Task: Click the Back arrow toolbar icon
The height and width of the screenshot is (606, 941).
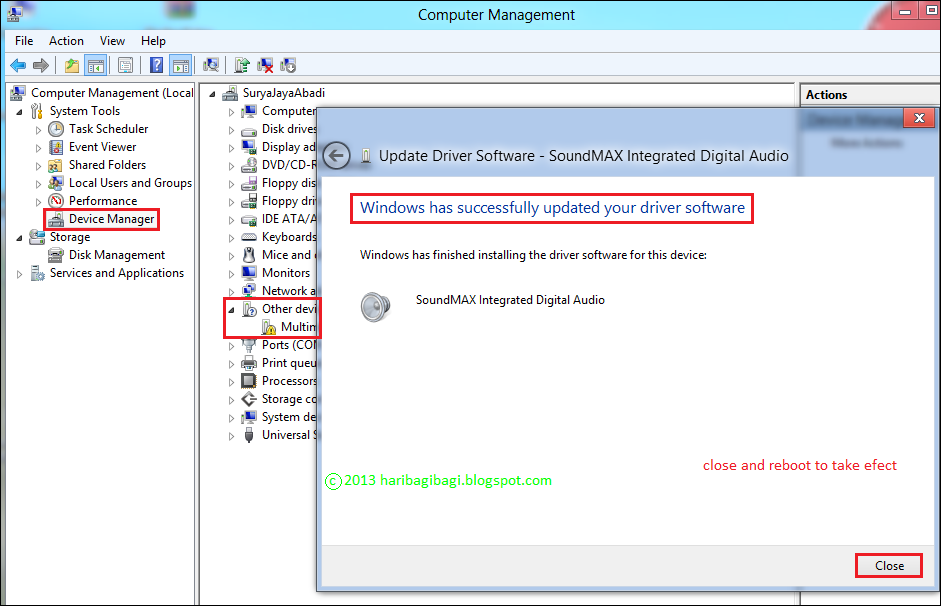Action: [19, 65]
